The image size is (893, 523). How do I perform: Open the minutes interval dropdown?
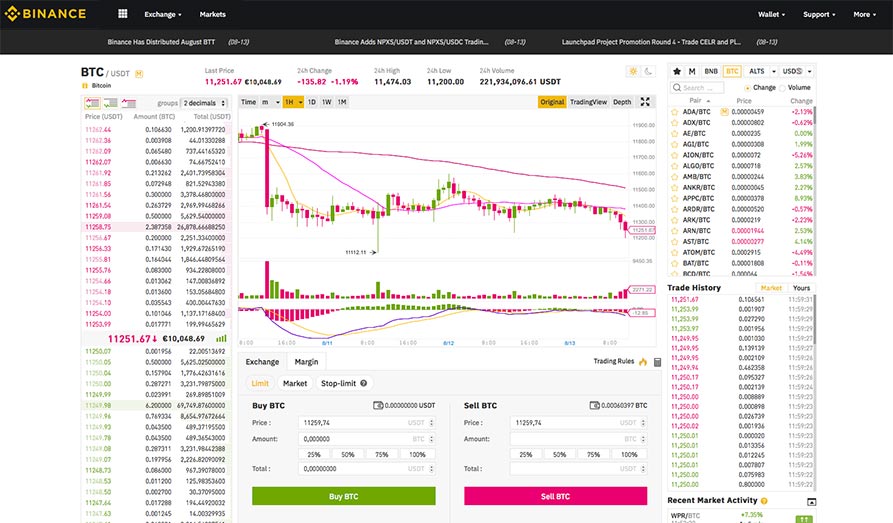click(x=270, y=102)
